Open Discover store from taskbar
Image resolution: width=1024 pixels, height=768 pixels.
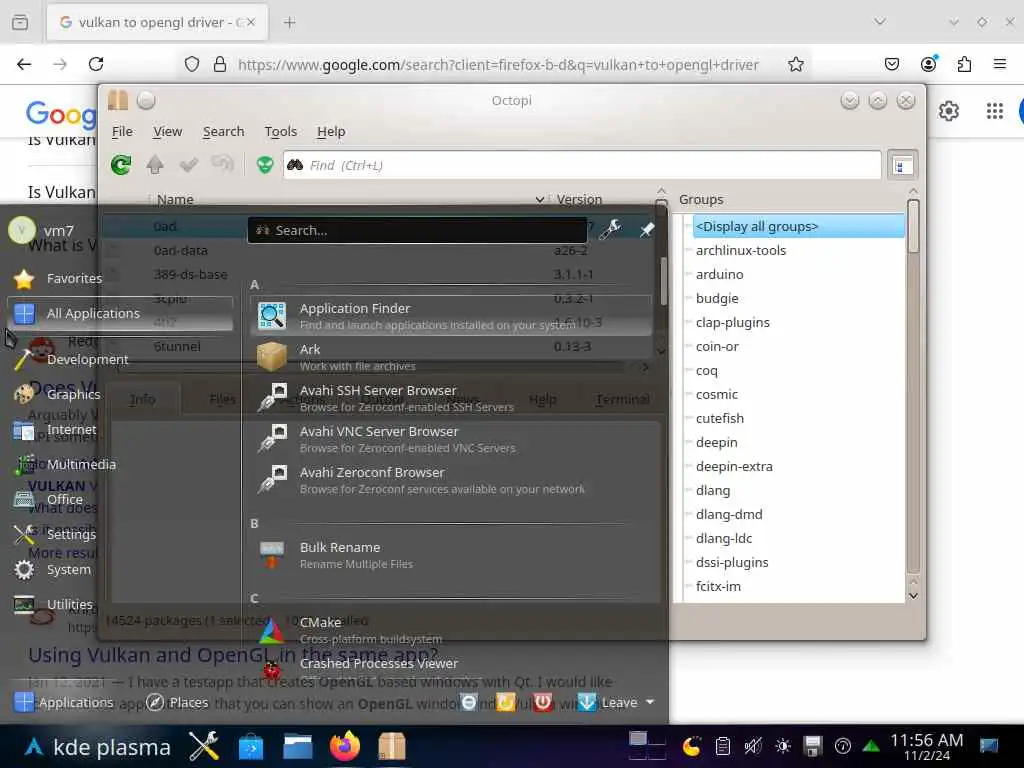[251, 746]
